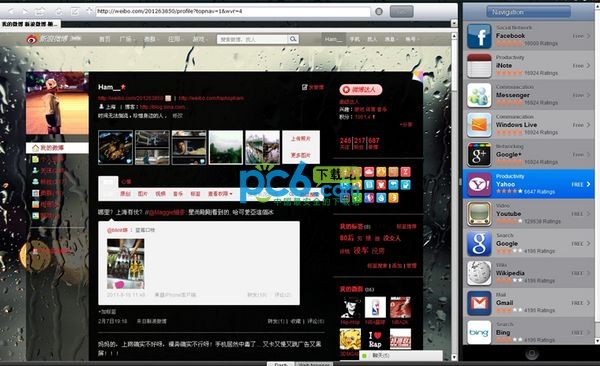Launch the Gmail envelope icon
This screenshot has width=600, height=366.
click(x=479, y=303)
